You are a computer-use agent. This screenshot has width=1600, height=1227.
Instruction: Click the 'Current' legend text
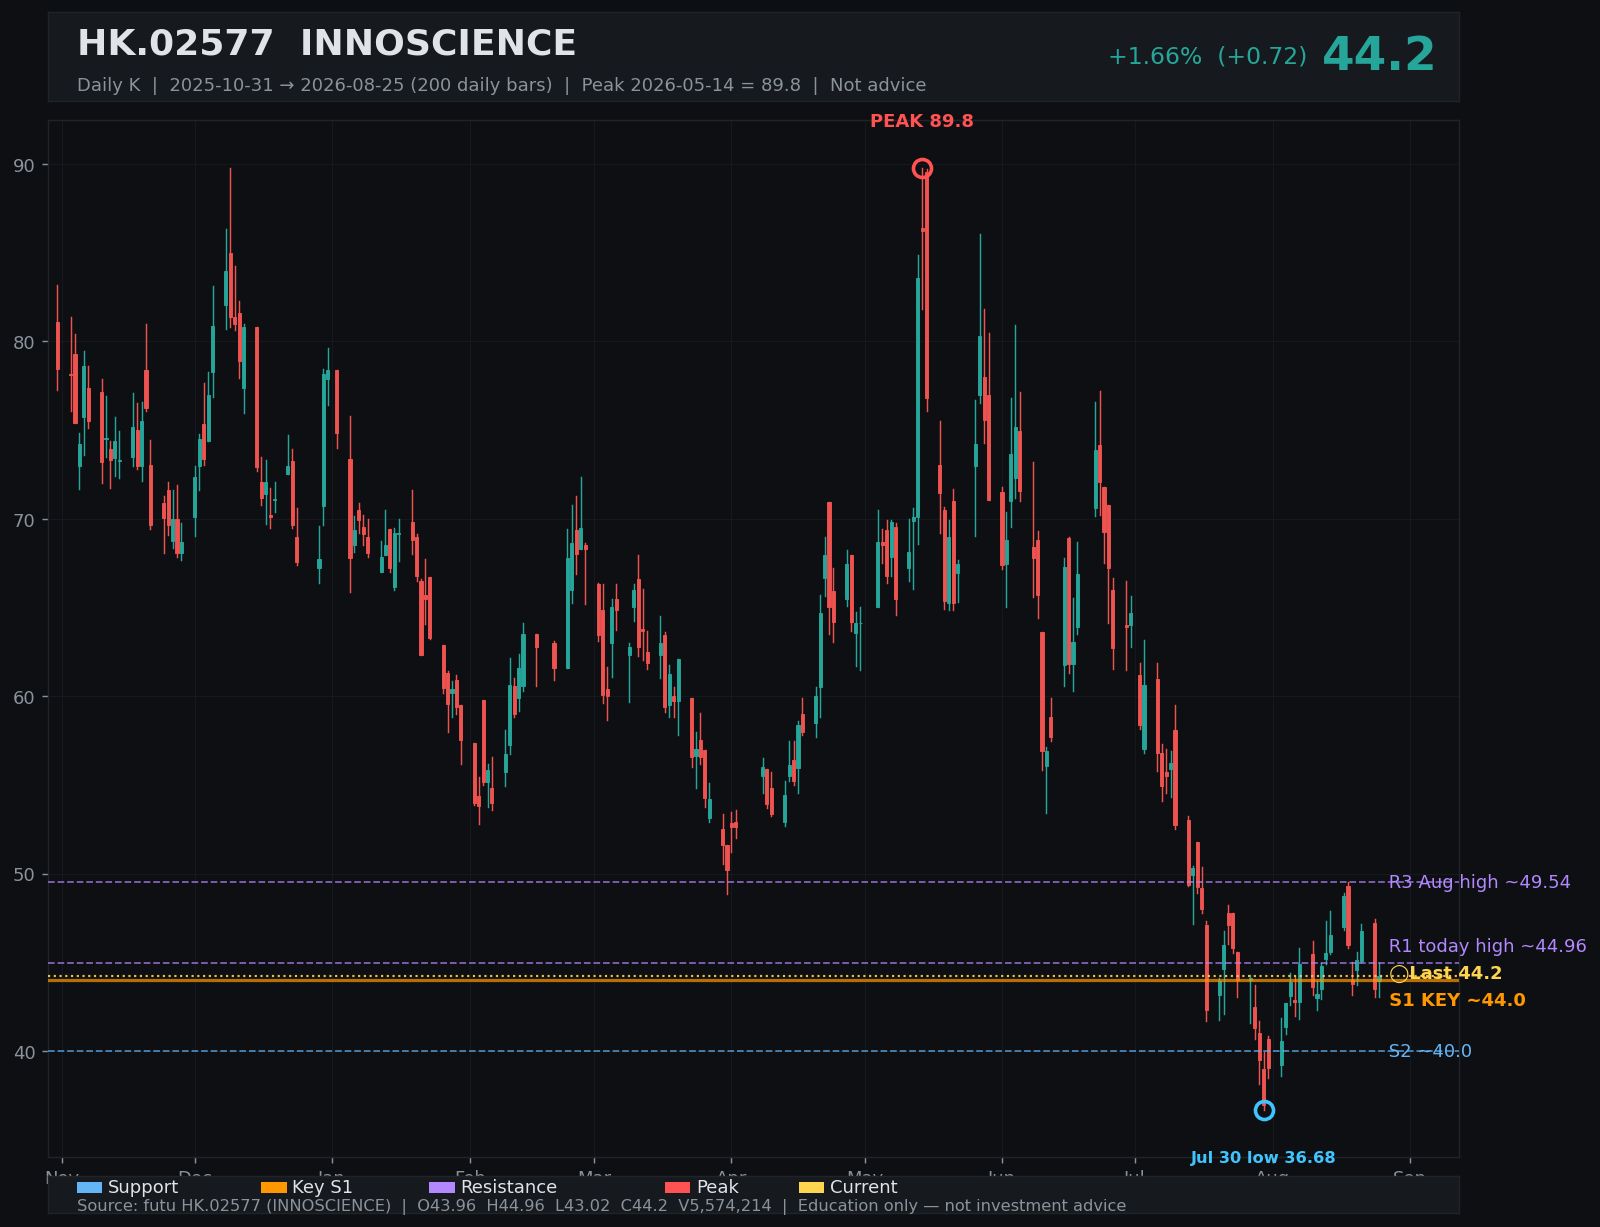tap(863, 1187)
